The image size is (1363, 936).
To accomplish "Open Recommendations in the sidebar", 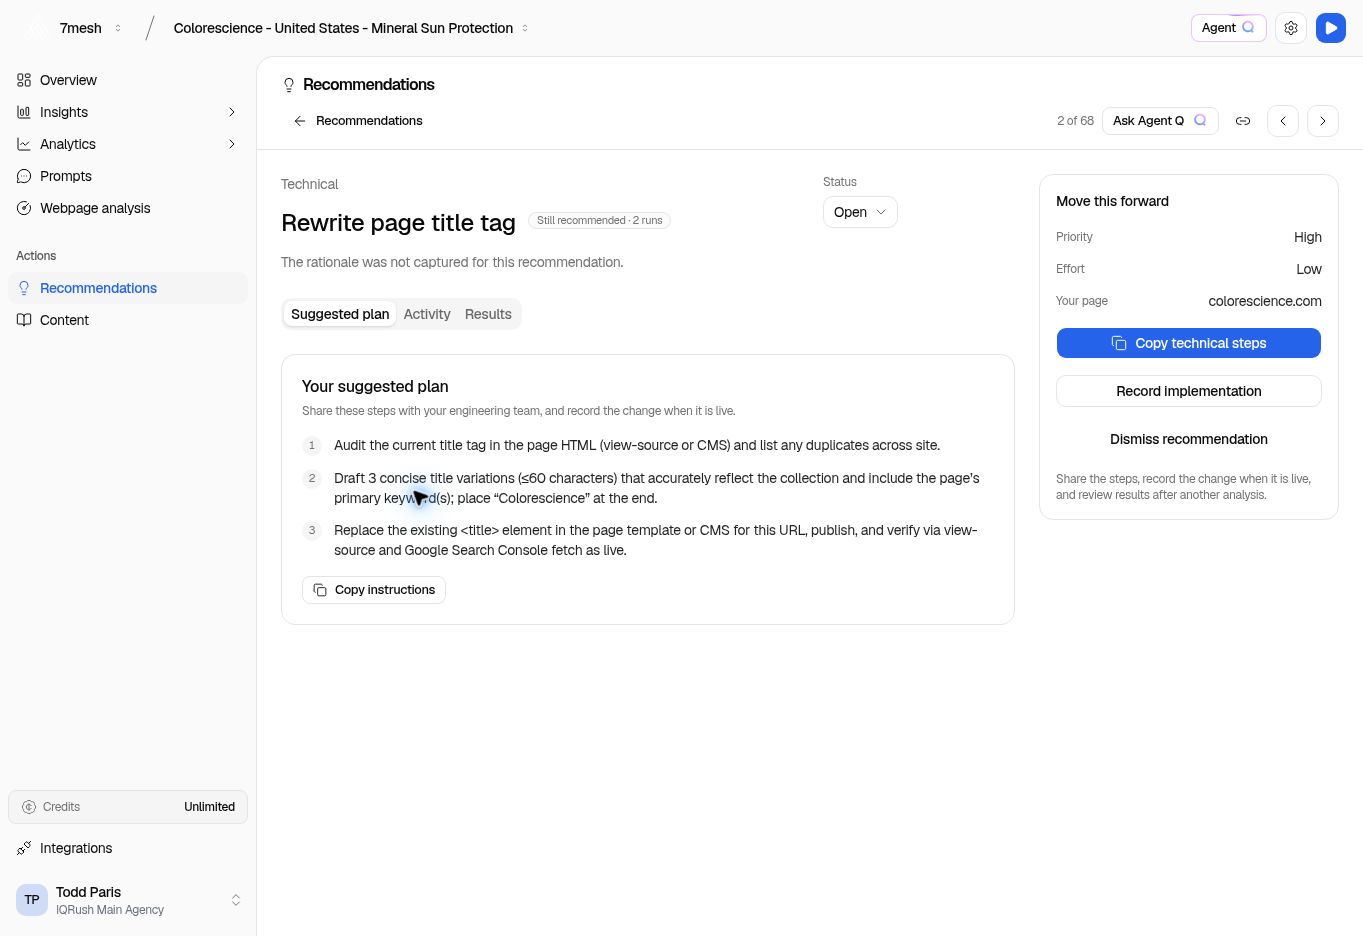I will click(x=128, y=288).
